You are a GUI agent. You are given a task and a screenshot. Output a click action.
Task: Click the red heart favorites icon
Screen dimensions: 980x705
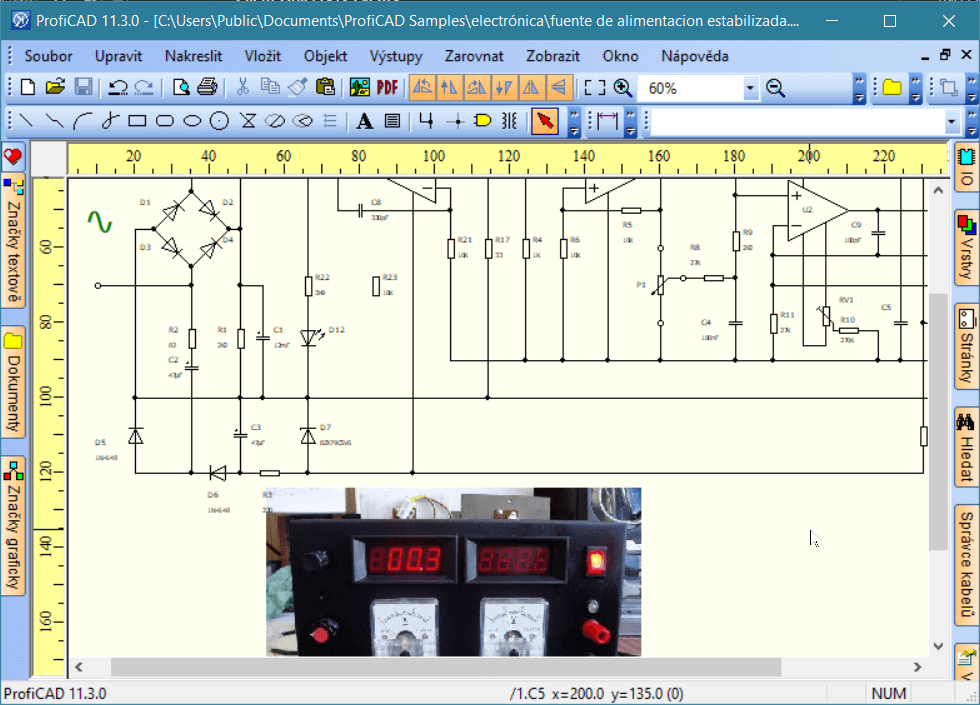[x=13, y=157]
